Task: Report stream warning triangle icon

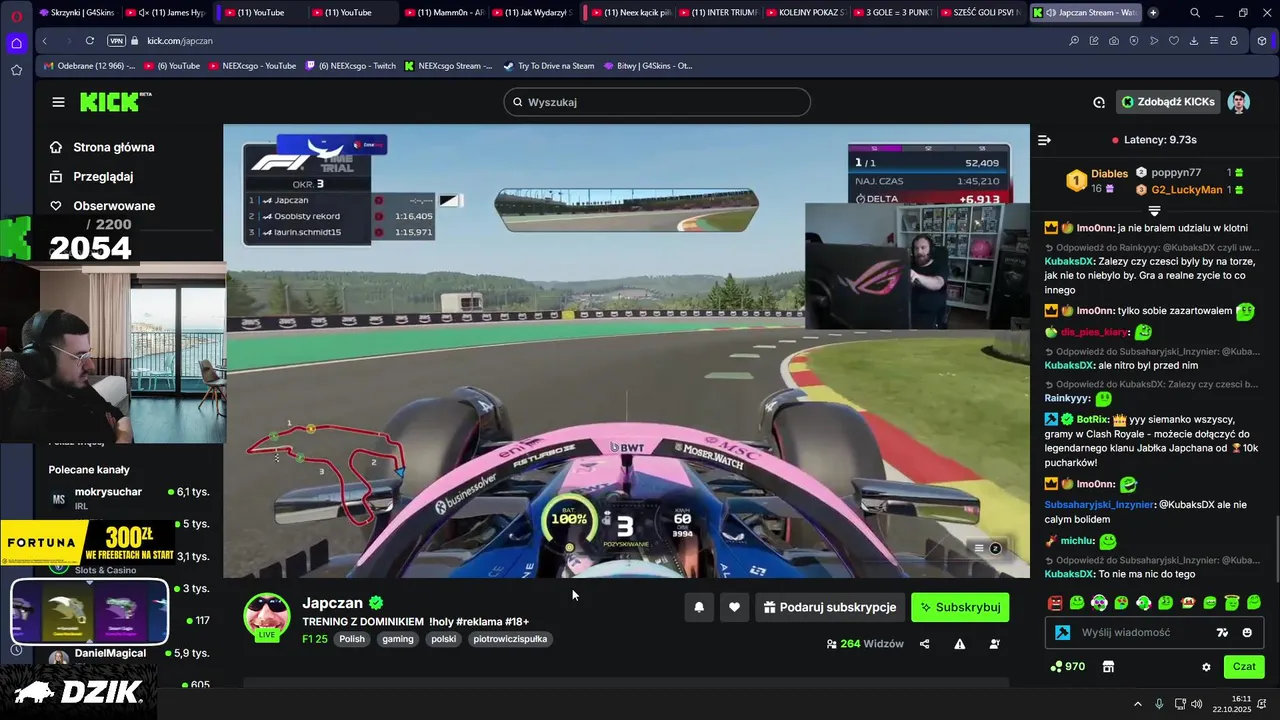Action: click(x=960, y=644)
